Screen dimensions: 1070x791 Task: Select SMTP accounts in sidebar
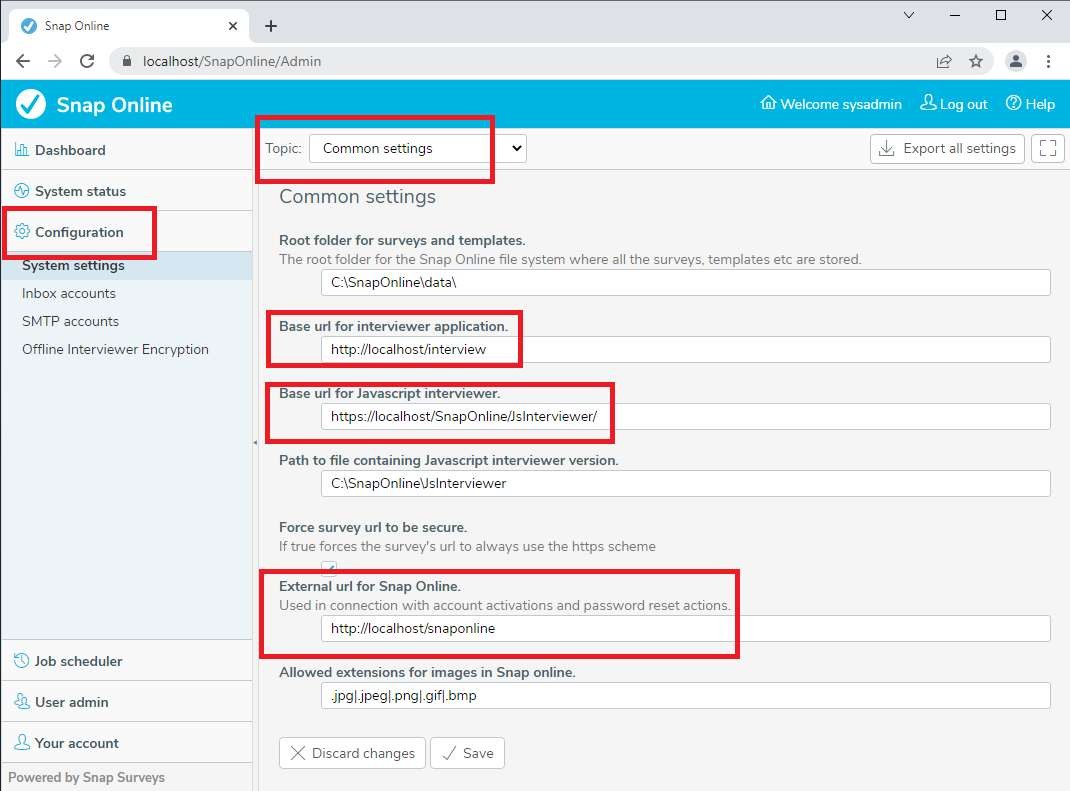(x=70, y=321)
